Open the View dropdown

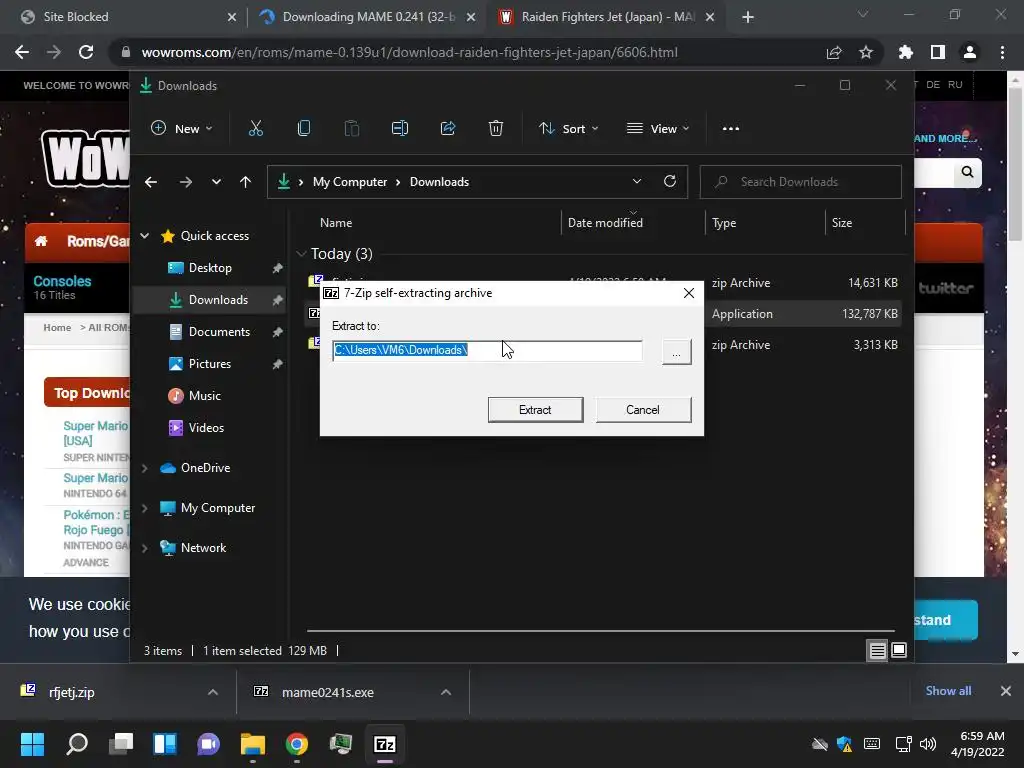[658, 129]
